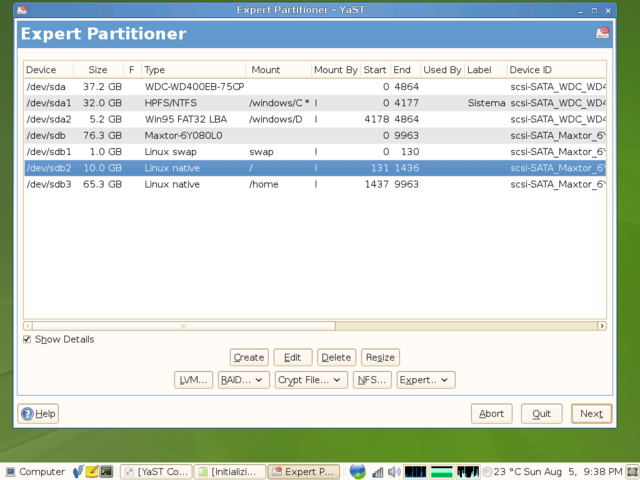Image resolution: width=640 pixels, height=480 pixels.
Task: Select the /dev/sdb1 Linux swap row
Action: click(315, 152)
